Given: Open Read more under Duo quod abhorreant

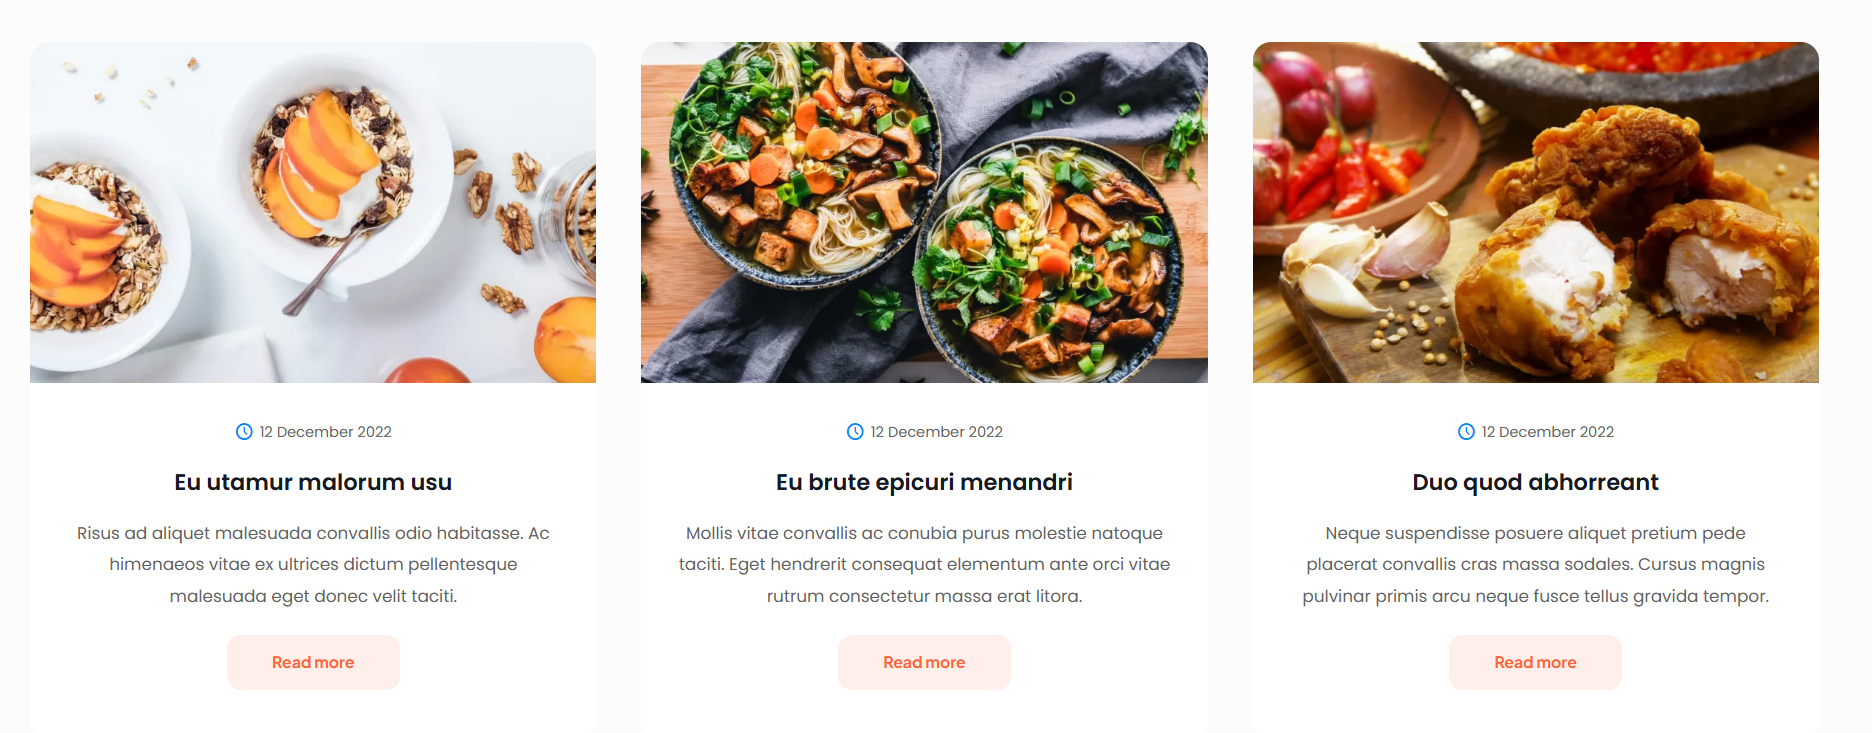Looking at the screenshot, I should pyautogui.click(x=1535, y=662).
